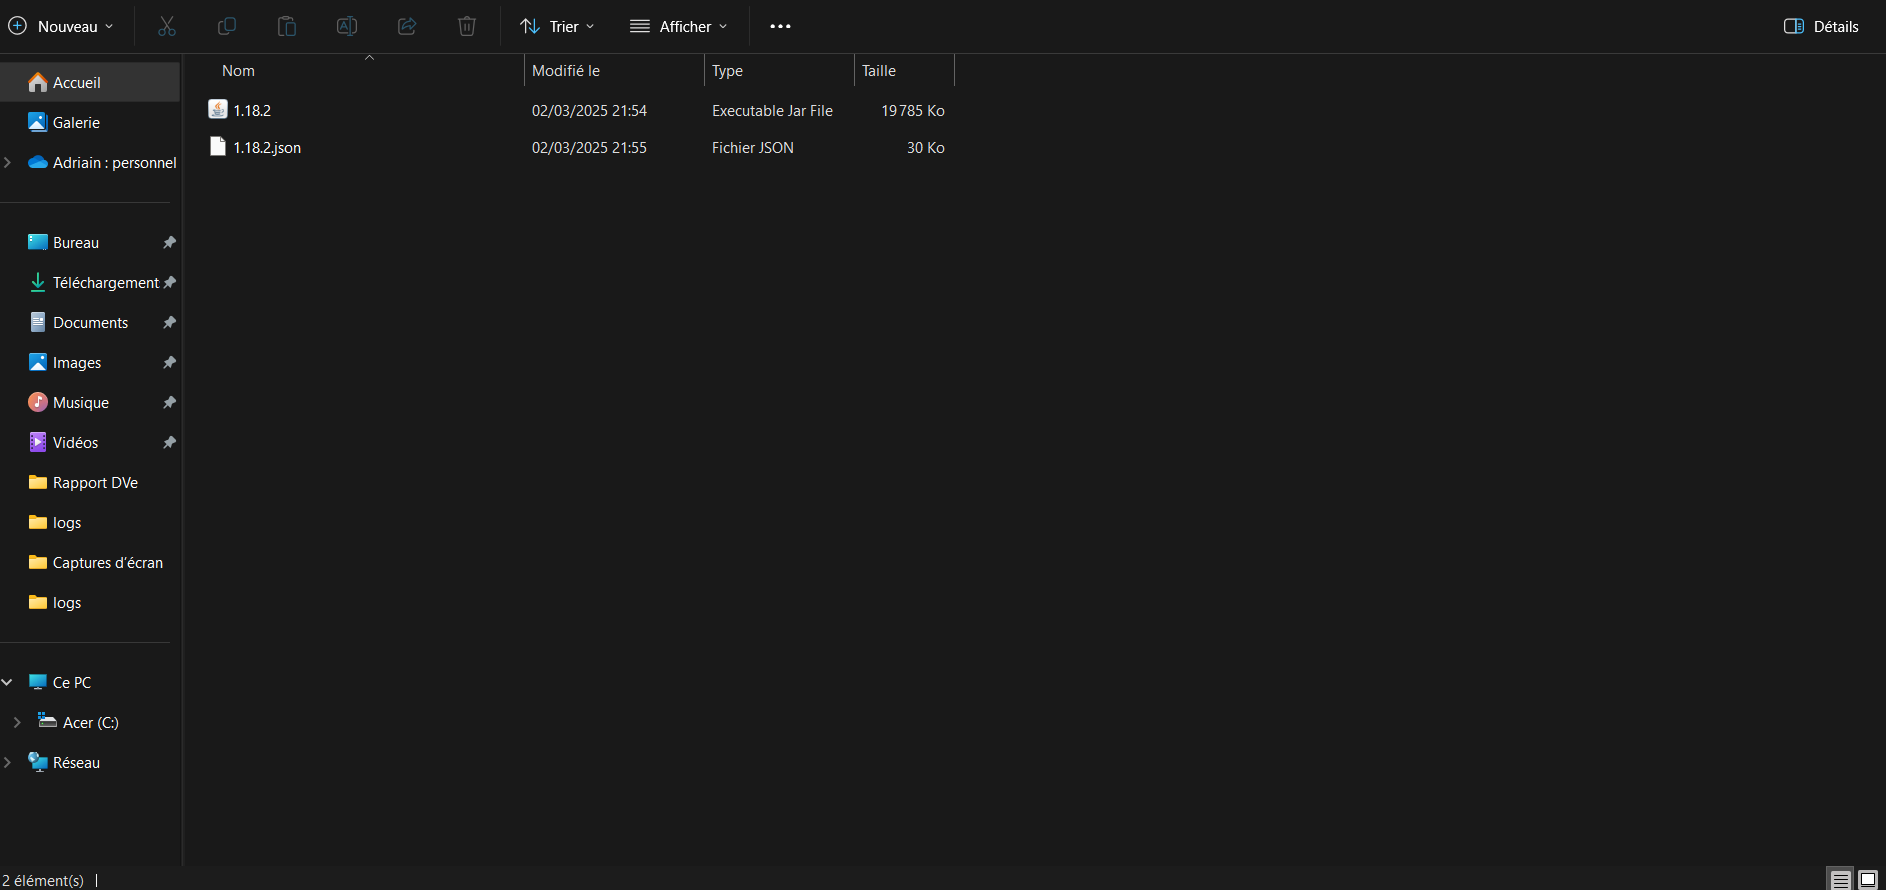Open the three-dots more options menu

click(x=780, y=26)
